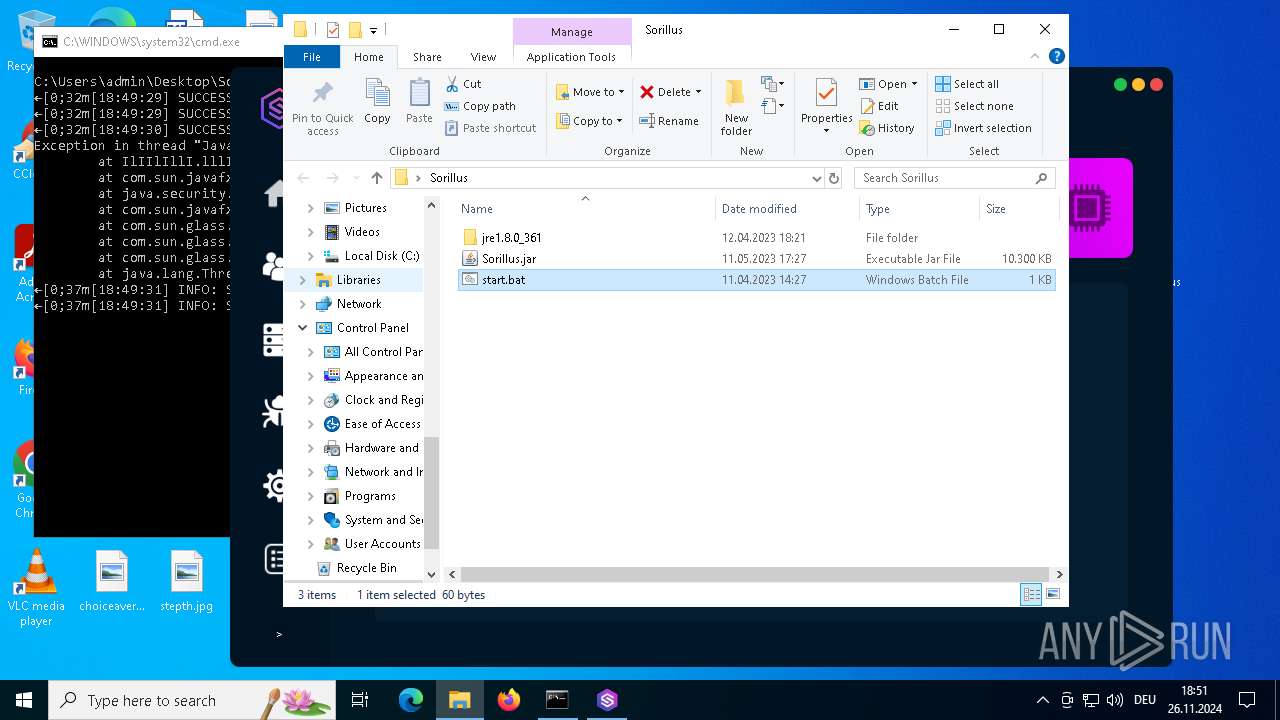The width and height of the screenshot is (1280, 720).
Task: Expand the Local Disk (C:) node
Action: click(311, 256)
